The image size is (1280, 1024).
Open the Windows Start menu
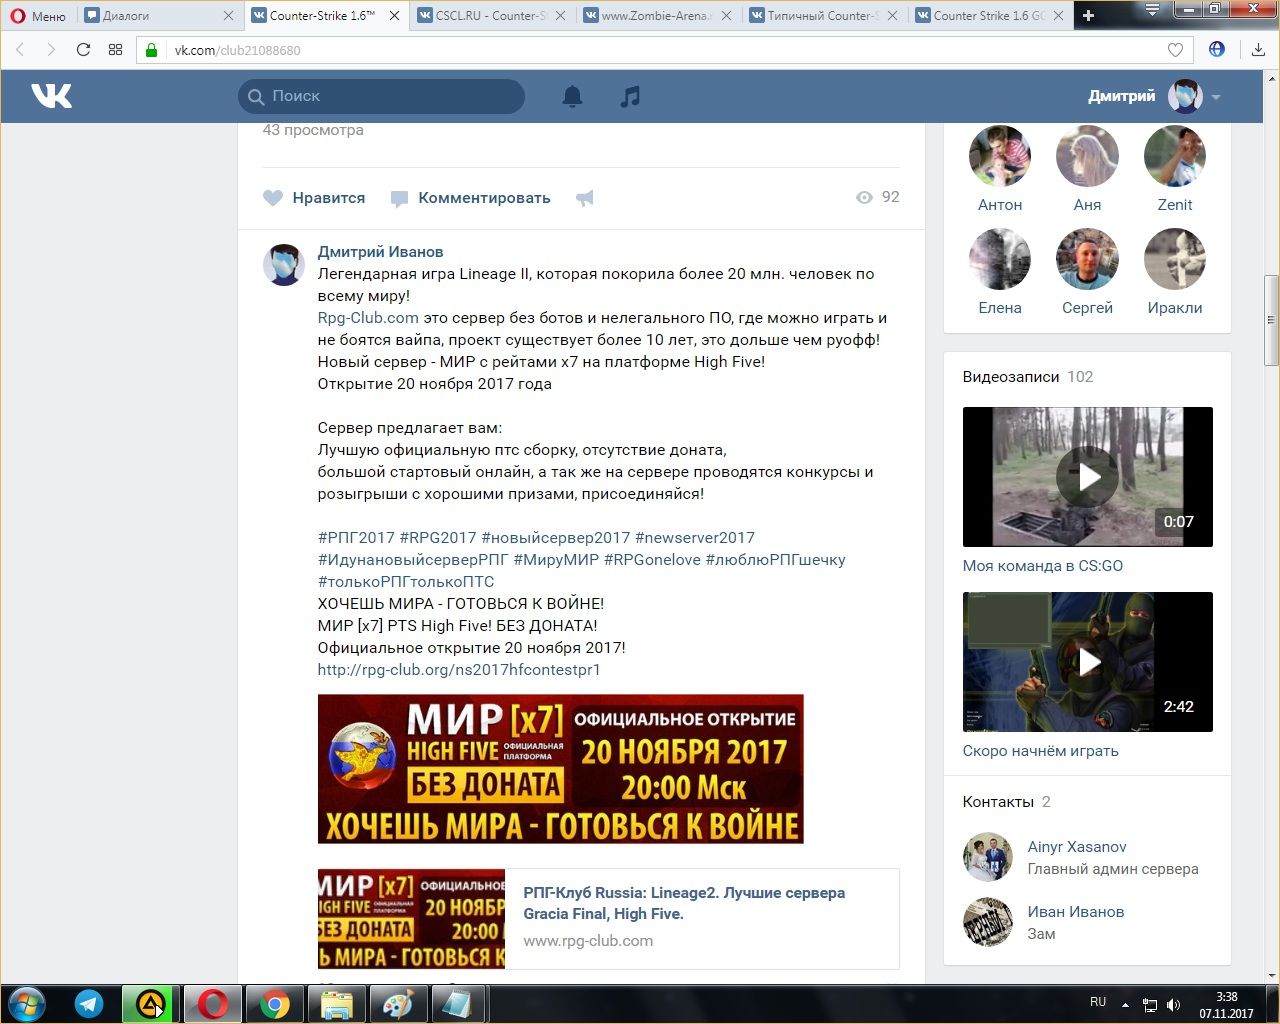click(27, 1004)
